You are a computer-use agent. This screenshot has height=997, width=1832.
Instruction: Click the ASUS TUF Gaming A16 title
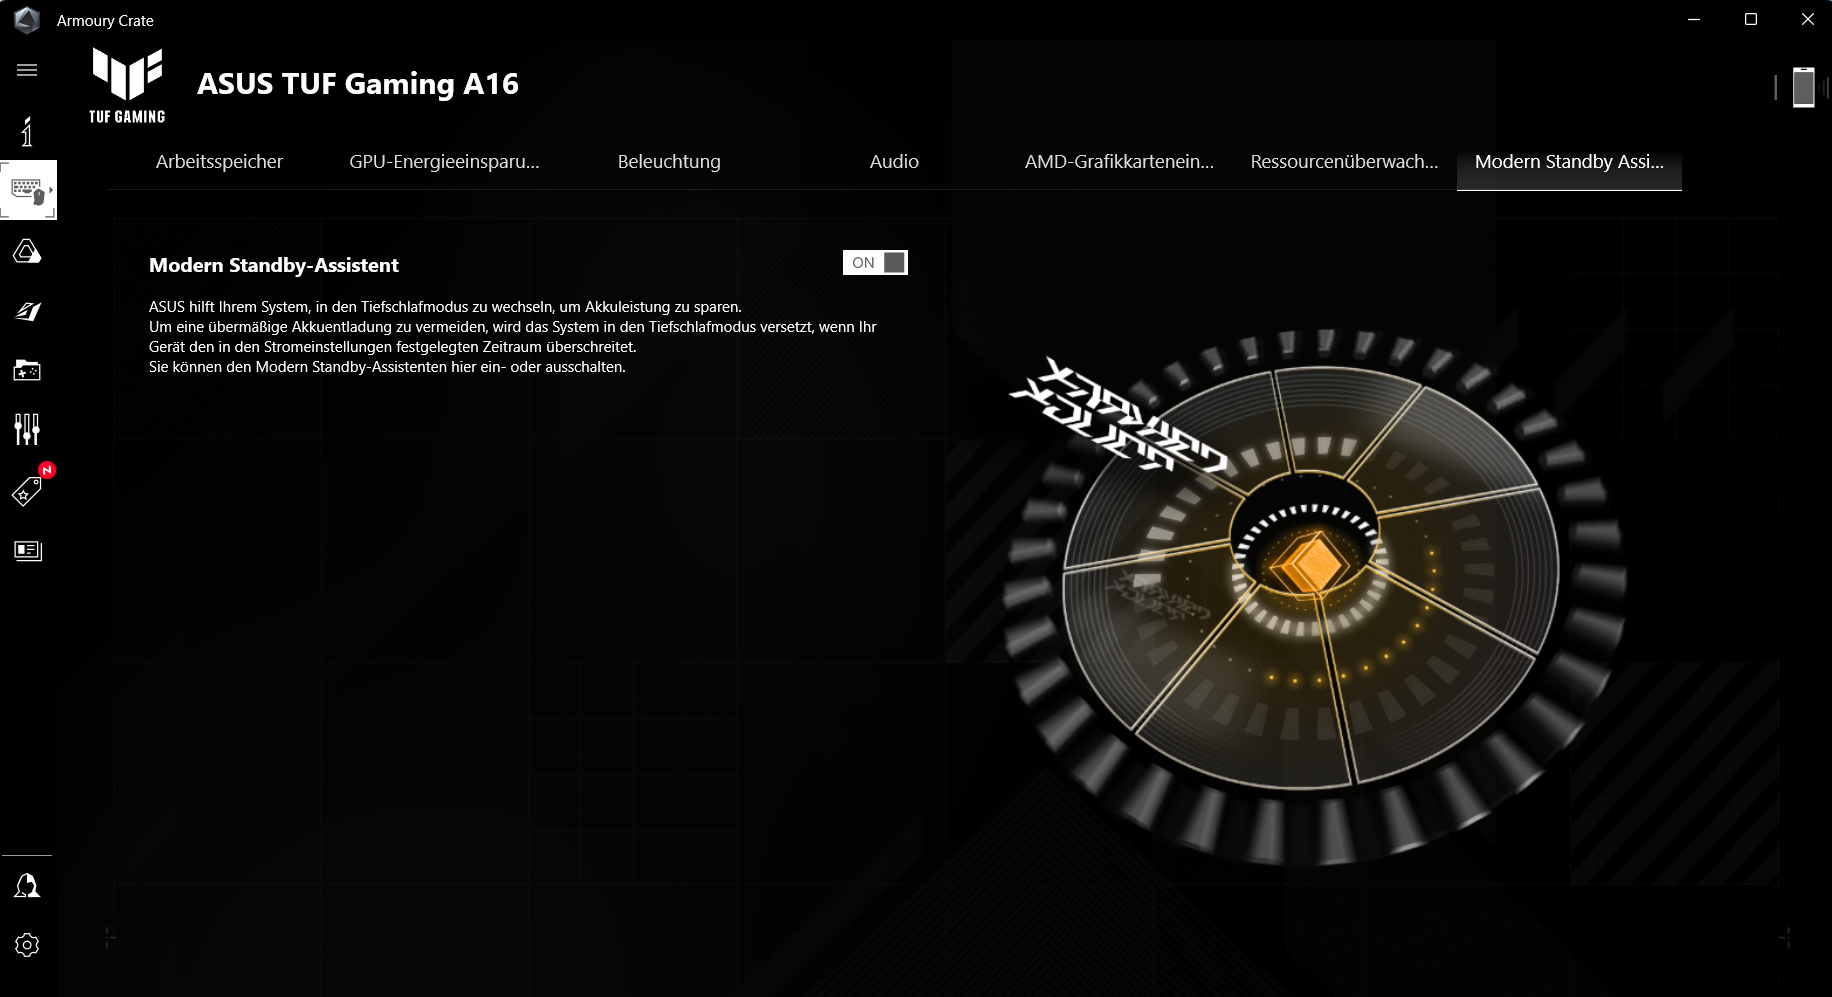358,84
